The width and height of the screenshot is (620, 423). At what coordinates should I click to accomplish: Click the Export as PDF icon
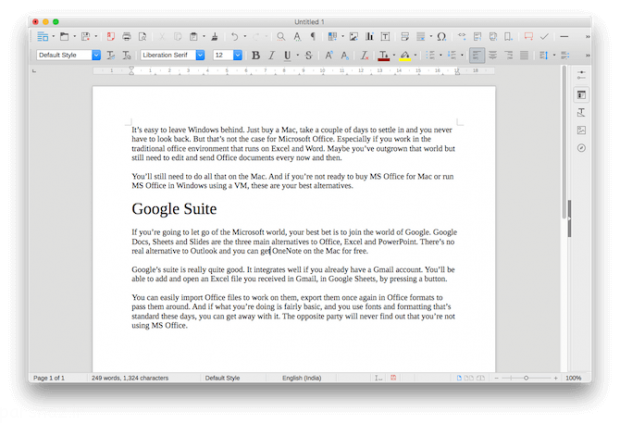tap(111, 37)
